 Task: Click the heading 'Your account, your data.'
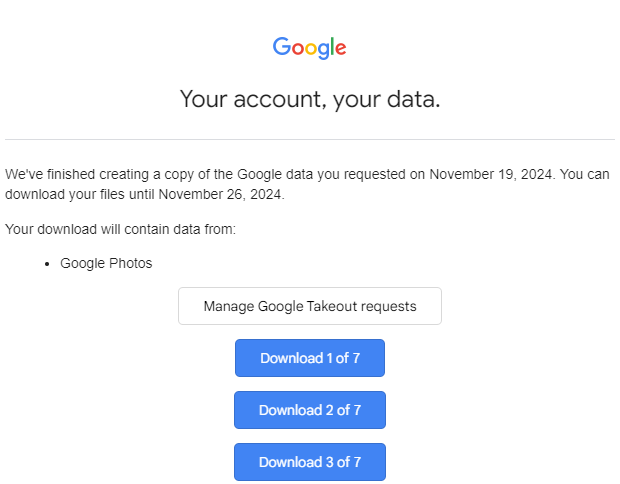tap(310, 99)
